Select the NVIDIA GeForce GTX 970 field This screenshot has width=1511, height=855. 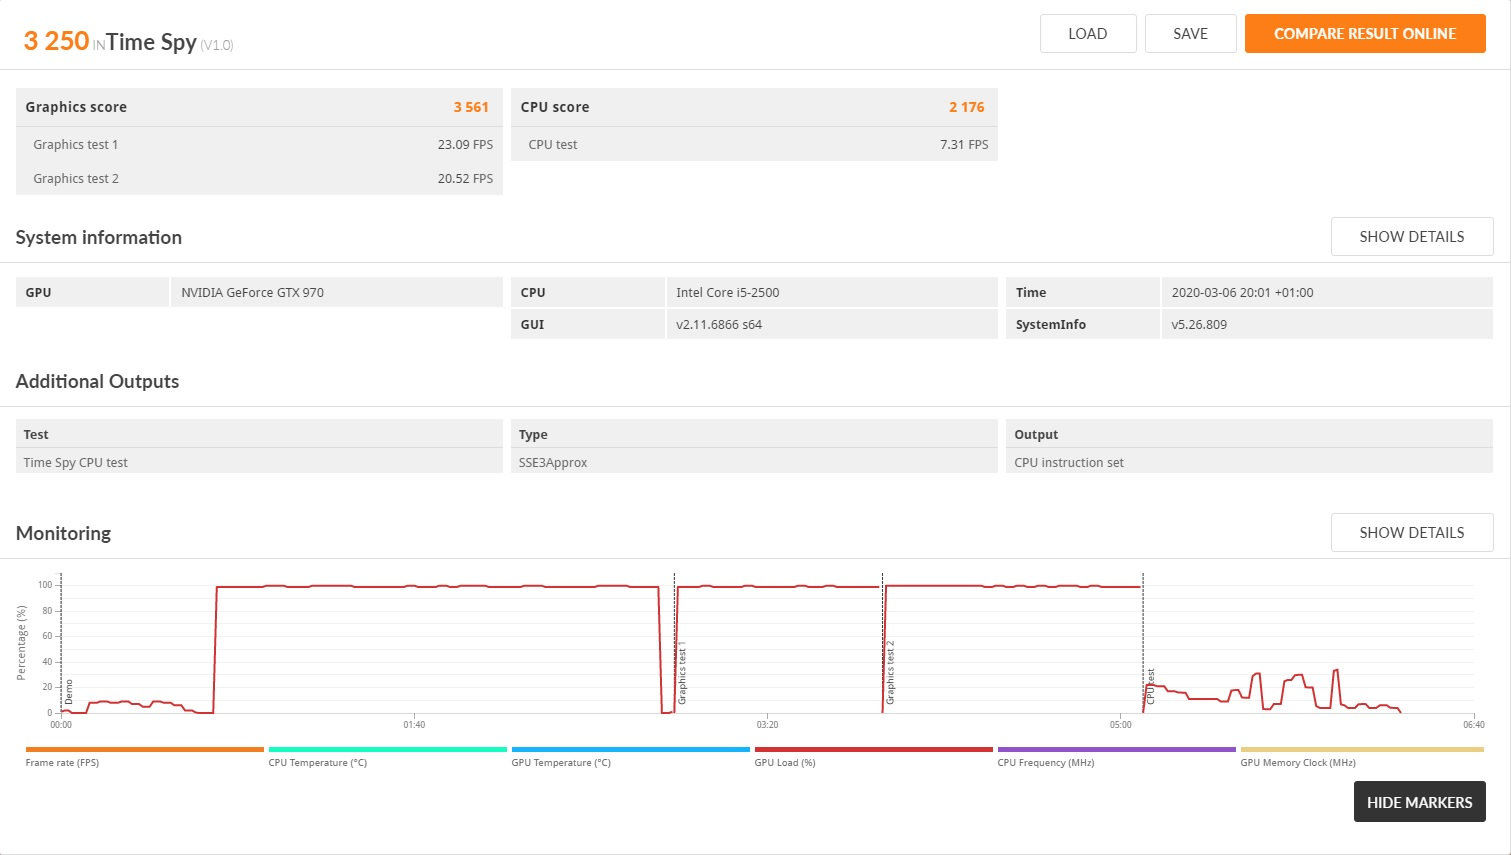(x=336, y=293)
